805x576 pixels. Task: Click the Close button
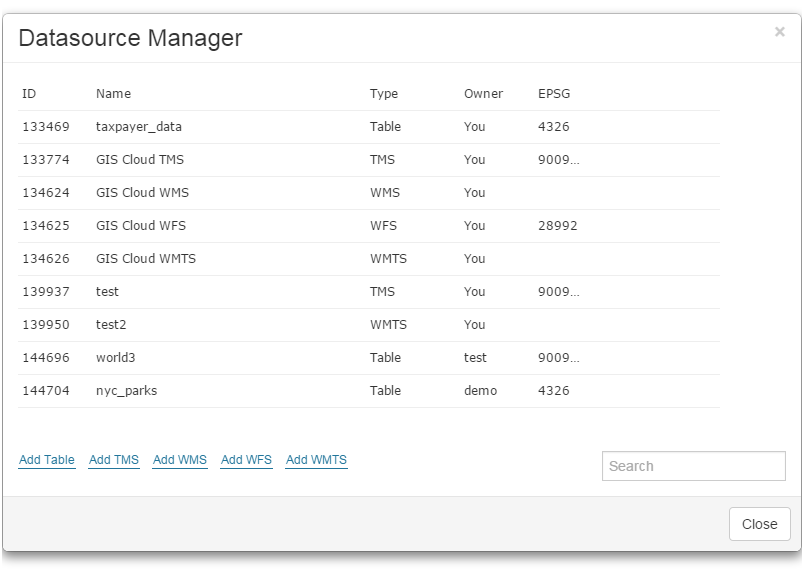(759, 524)
